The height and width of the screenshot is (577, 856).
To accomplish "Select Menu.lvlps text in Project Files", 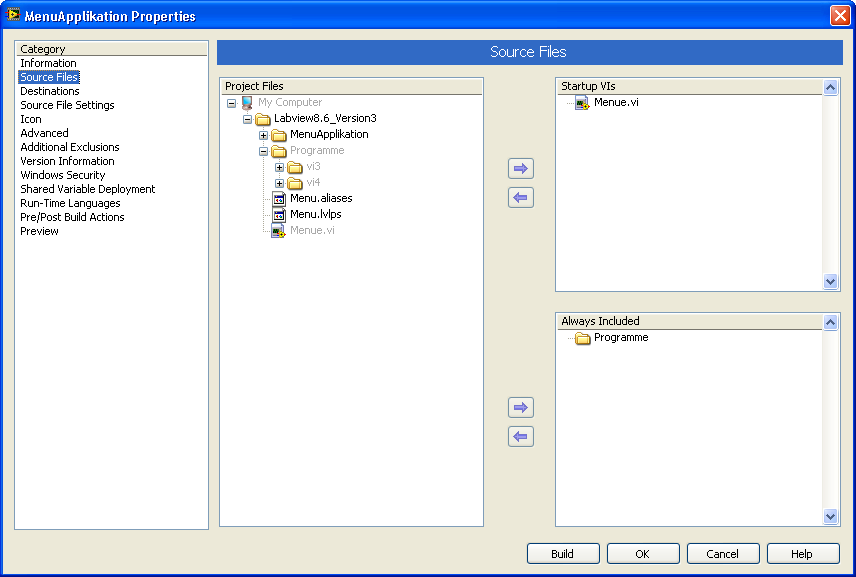I will (x=316, y=215).
